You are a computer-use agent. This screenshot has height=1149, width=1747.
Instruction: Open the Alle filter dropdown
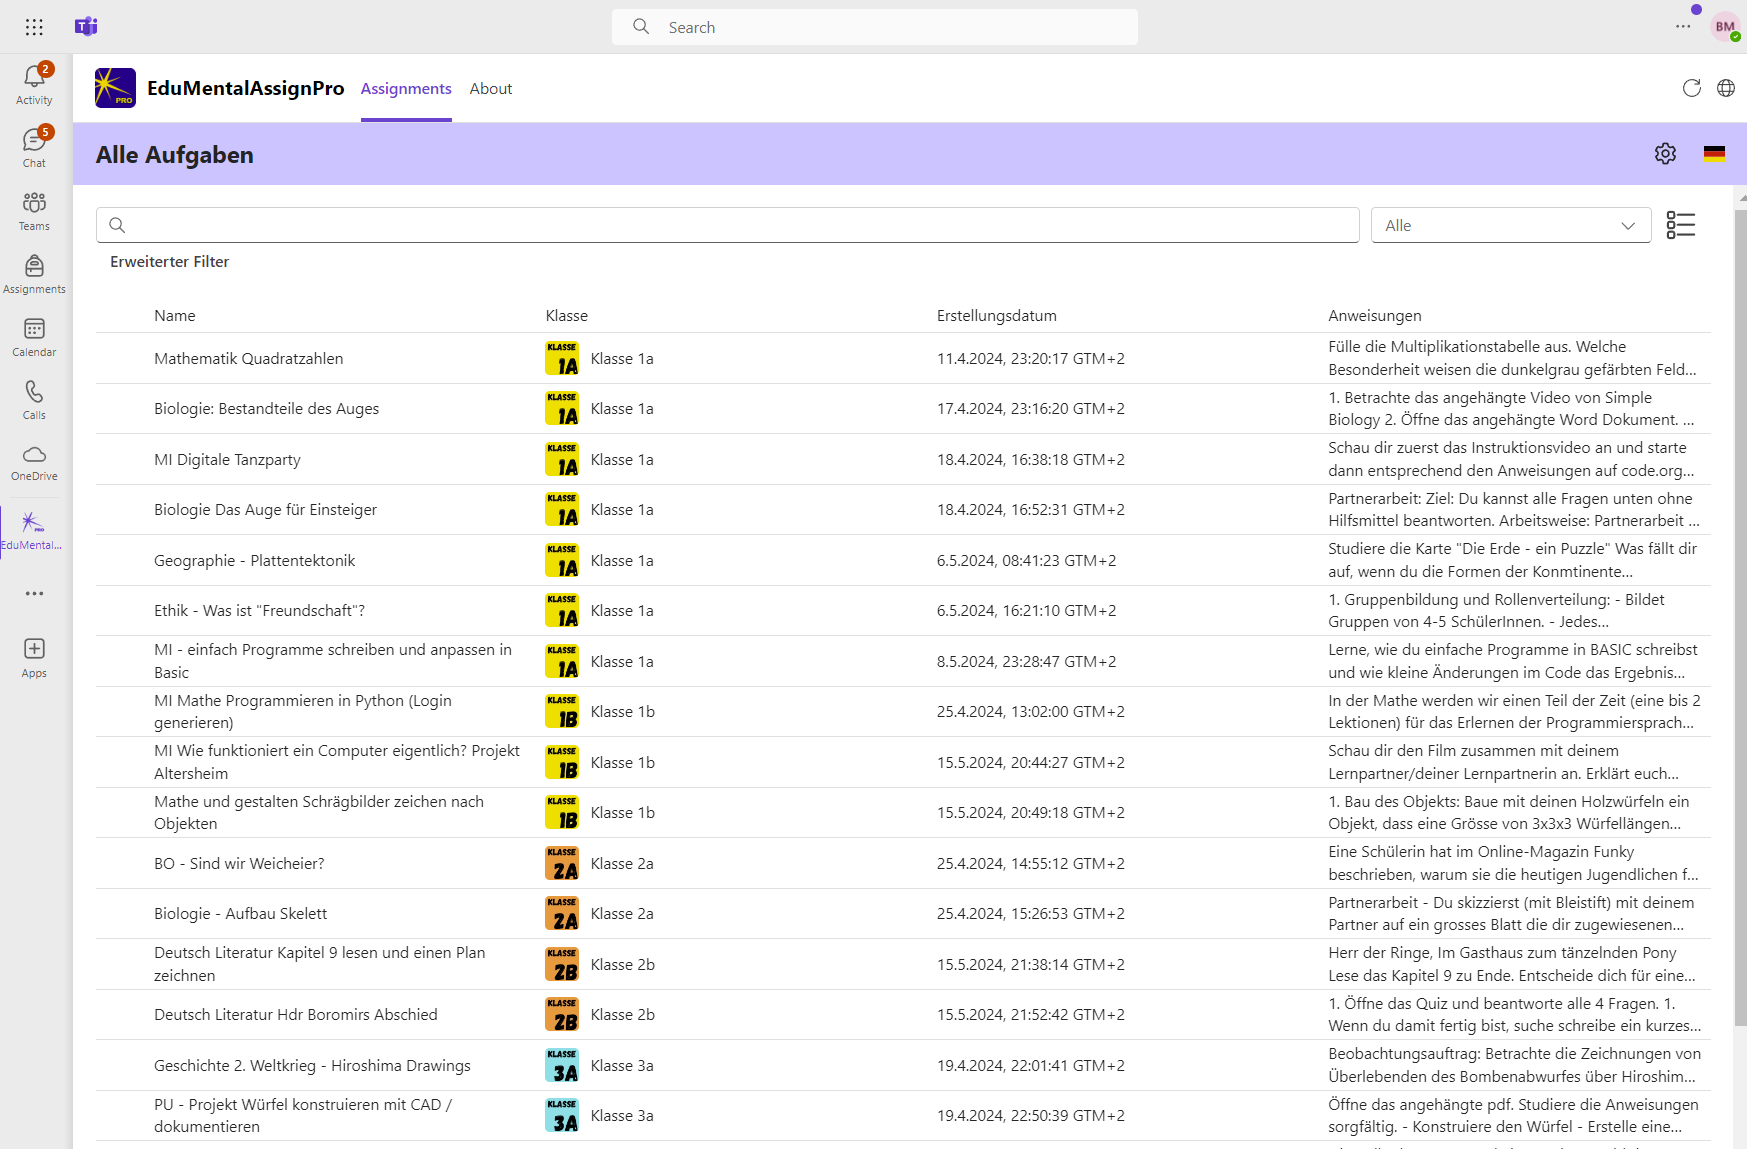[1510, 225]
